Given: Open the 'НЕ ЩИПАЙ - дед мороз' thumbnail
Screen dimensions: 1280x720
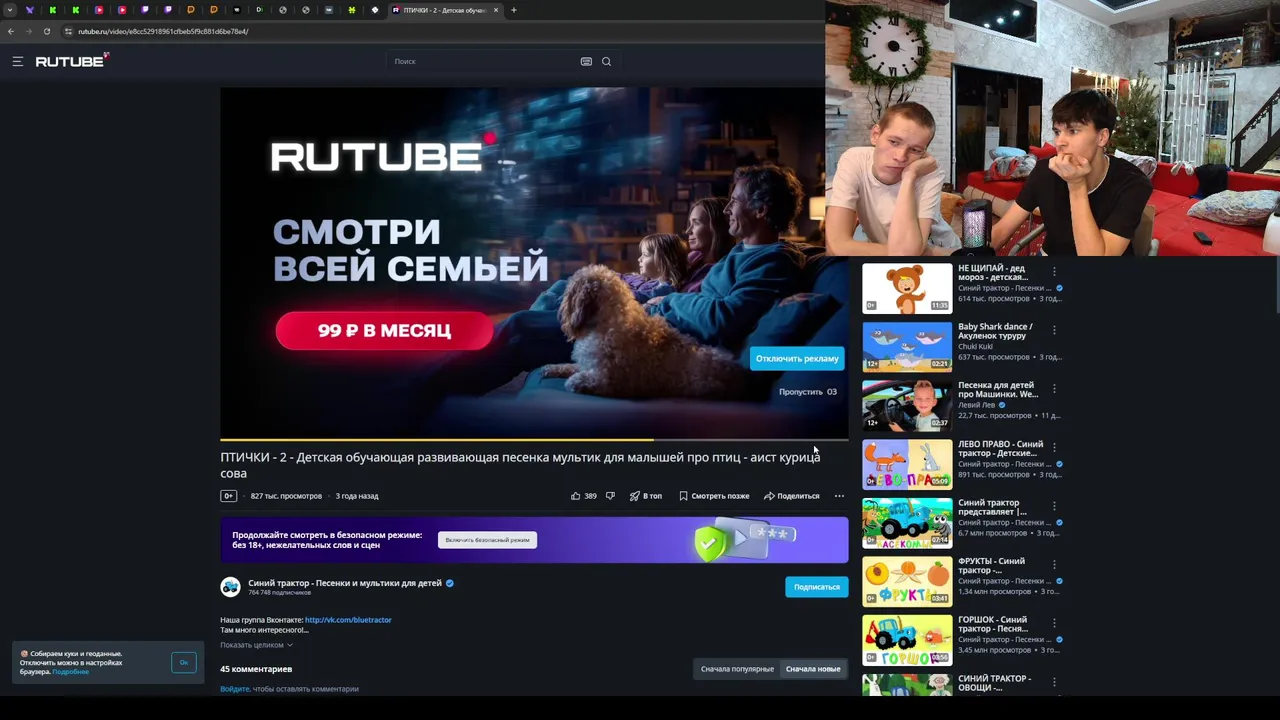Looking at the screenshot, I should point(907,288).
